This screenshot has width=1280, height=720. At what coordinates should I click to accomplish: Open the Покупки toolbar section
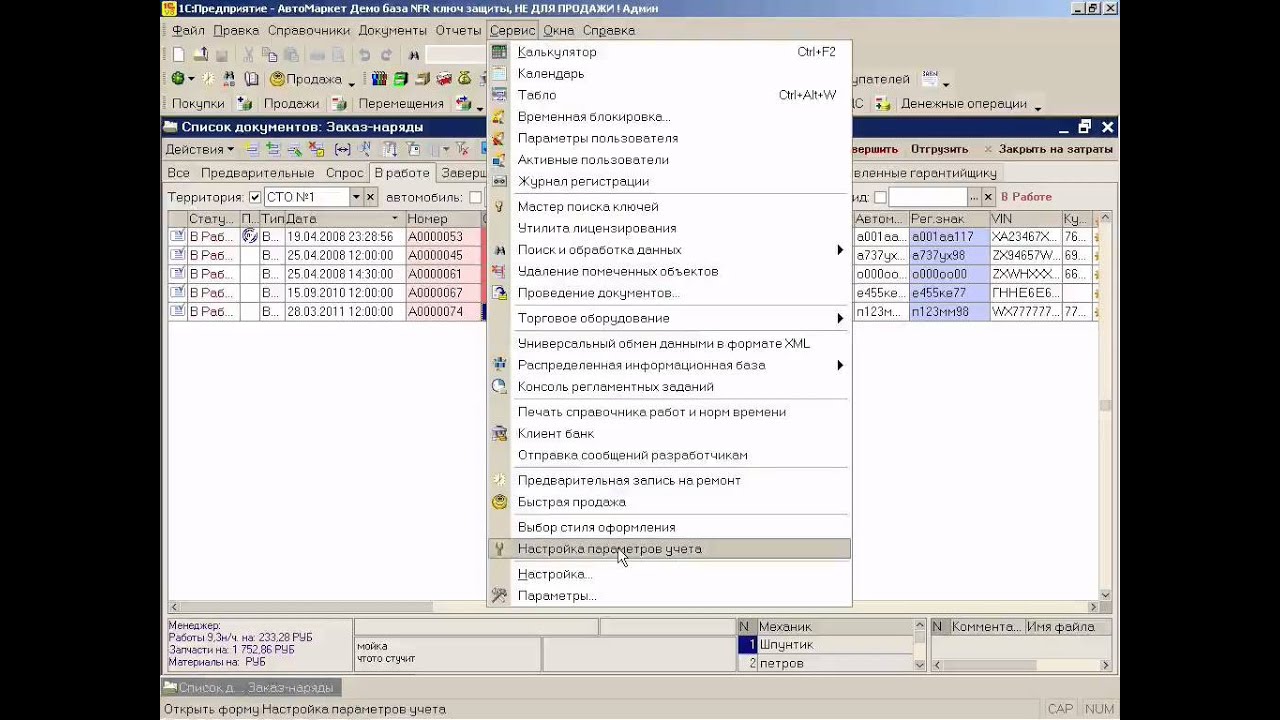click(198, 103)
